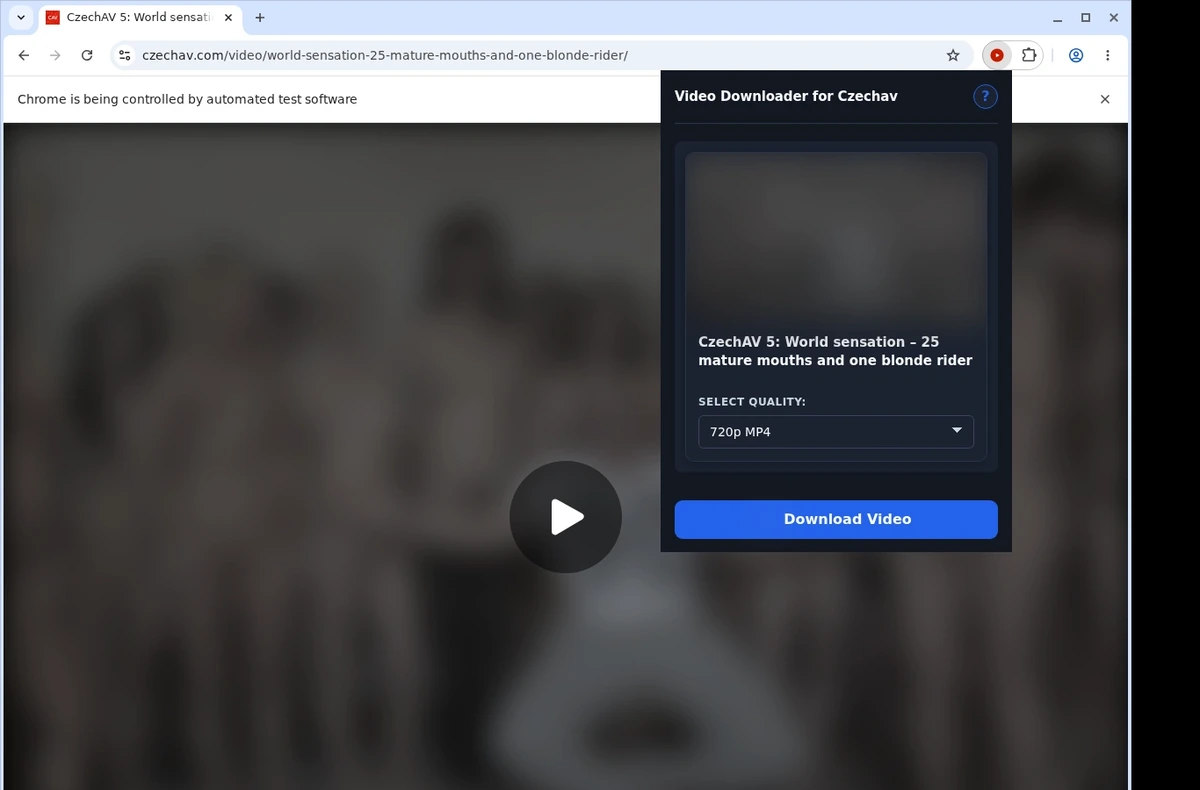Click the red Video Downloader extension icon
The width and height of the screenshot is (1200, 790).
tap(997, 56)
